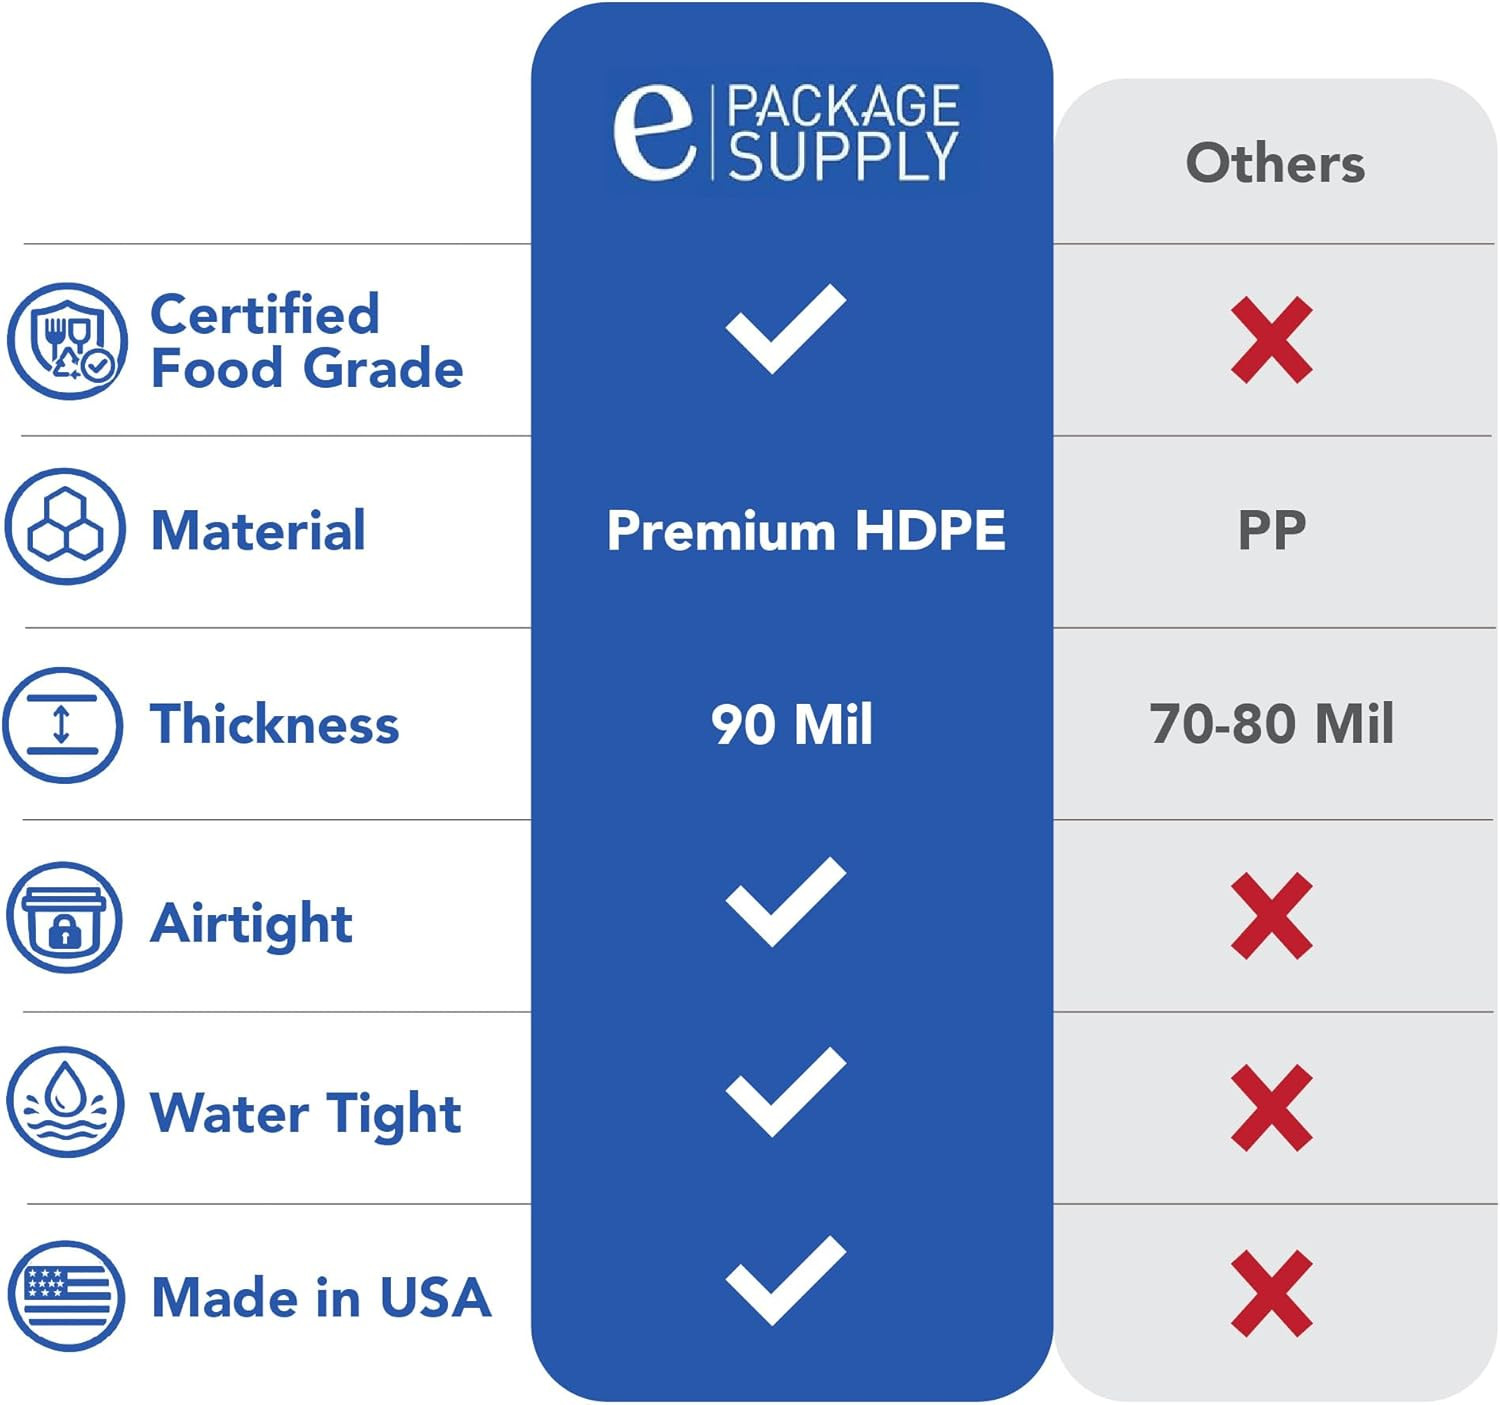
Task: Select the Made in USA flag icon
Action: (x=66, y=1296)
